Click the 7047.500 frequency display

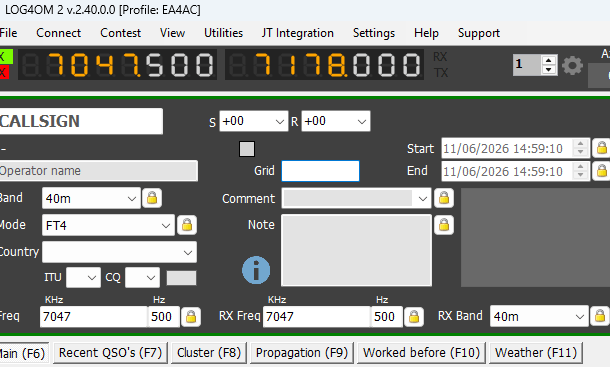pyautogui.click(x=117, y=65)
